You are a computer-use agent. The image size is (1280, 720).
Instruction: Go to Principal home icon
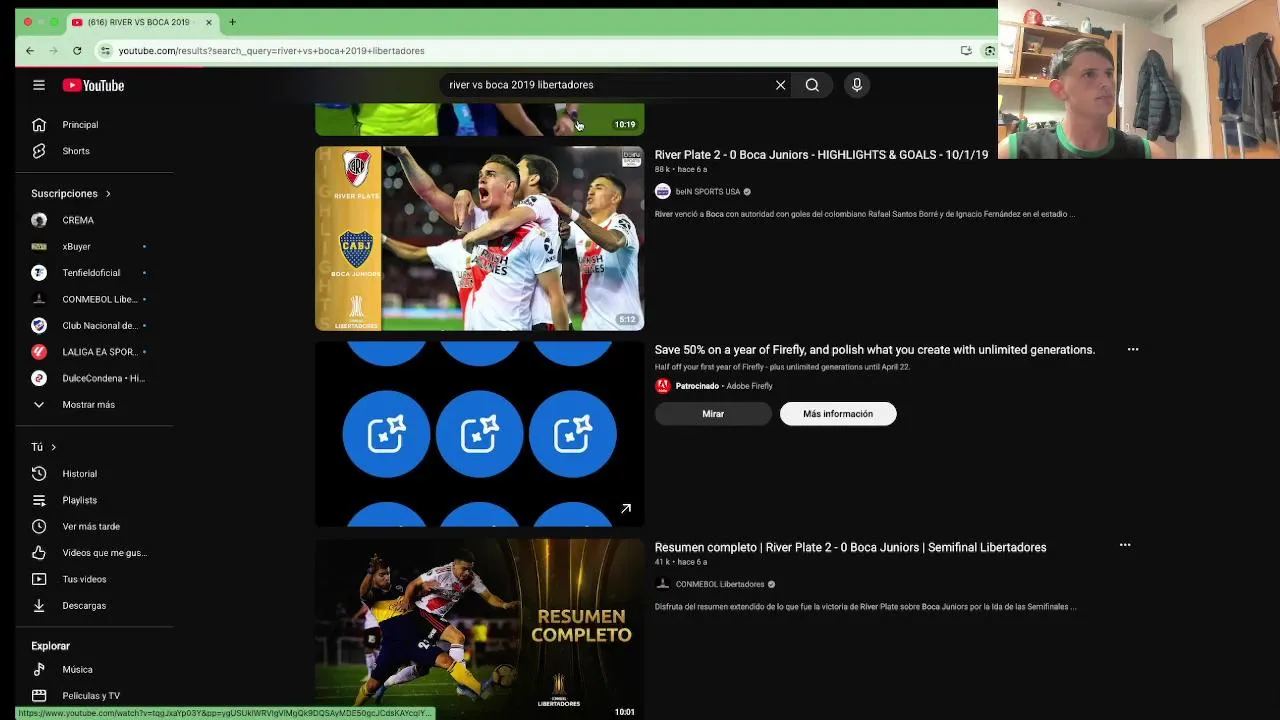[39, 125]
